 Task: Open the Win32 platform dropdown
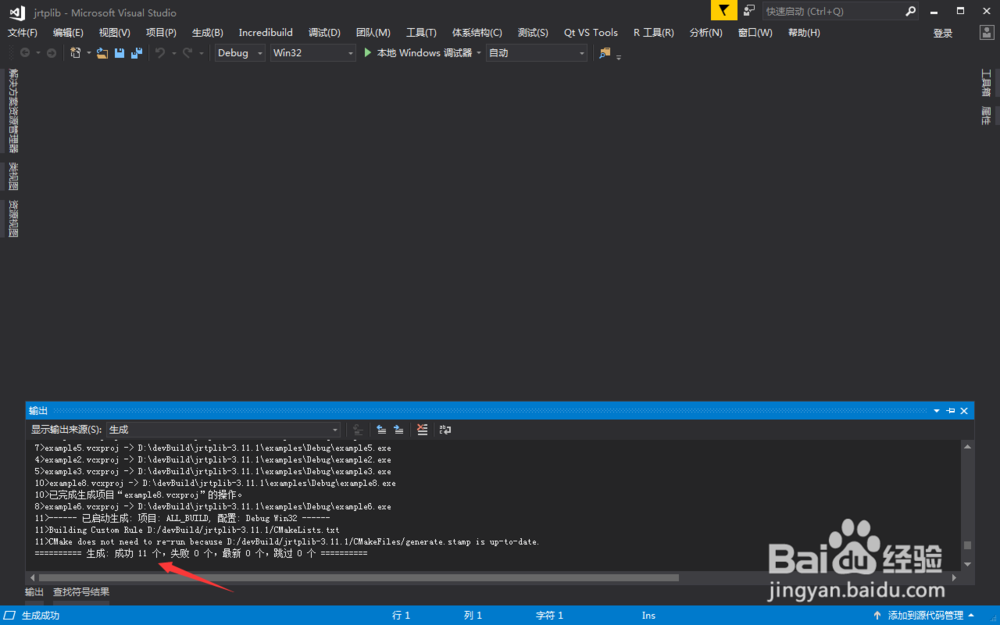click(x=312, y=53)
